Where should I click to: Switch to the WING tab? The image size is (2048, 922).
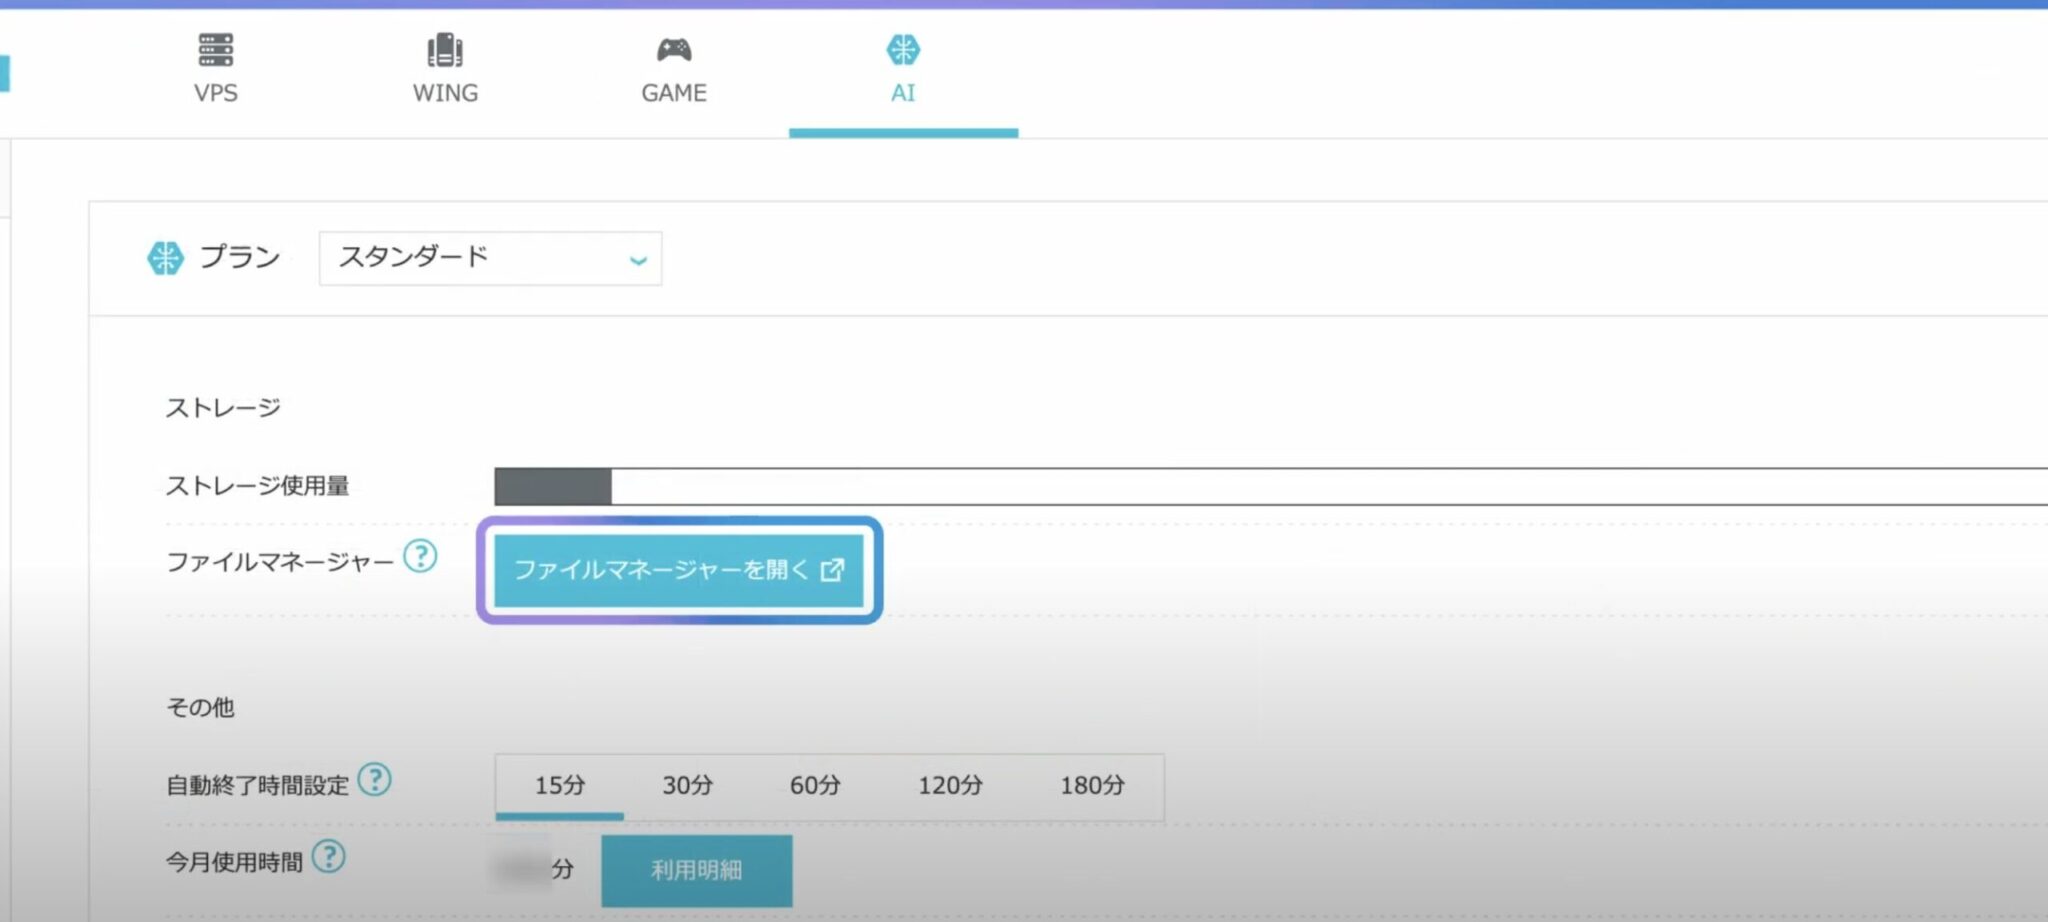click(x=443, y=70)
